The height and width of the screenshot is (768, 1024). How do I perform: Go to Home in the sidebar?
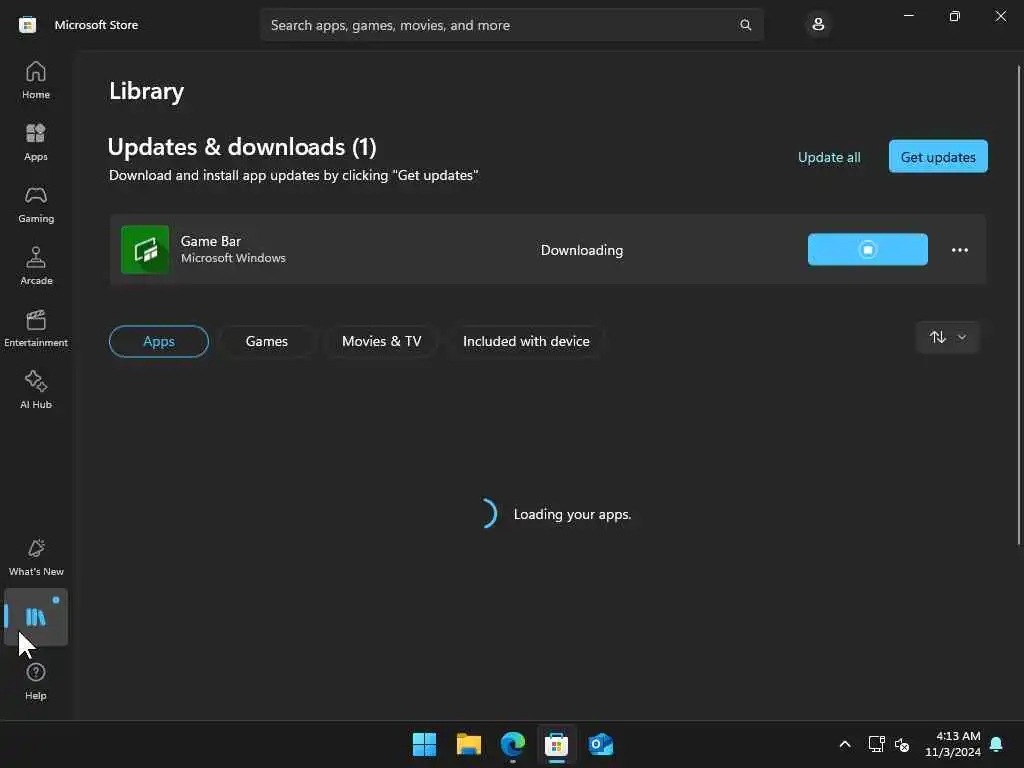coord(36,80)
